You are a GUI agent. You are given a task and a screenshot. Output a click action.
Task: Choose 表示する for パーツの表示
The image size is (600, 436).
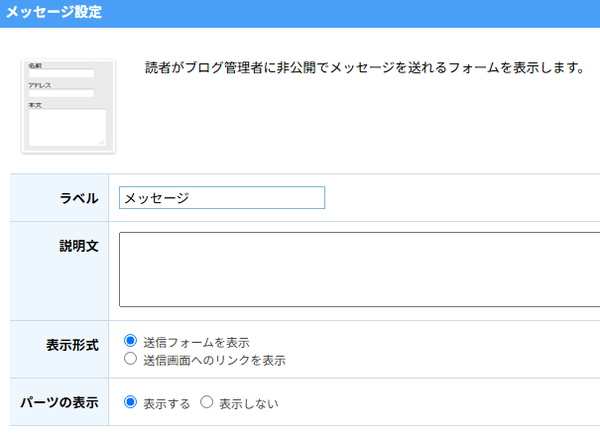(130, 402)
